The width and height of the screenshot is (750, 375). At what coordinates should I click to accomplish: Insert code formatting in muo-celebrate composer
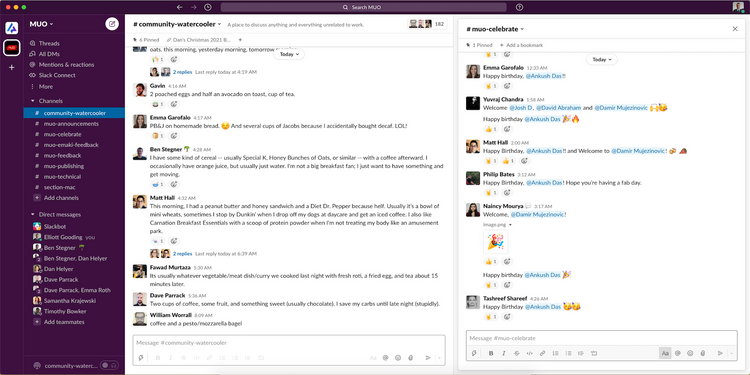(529, 353)
